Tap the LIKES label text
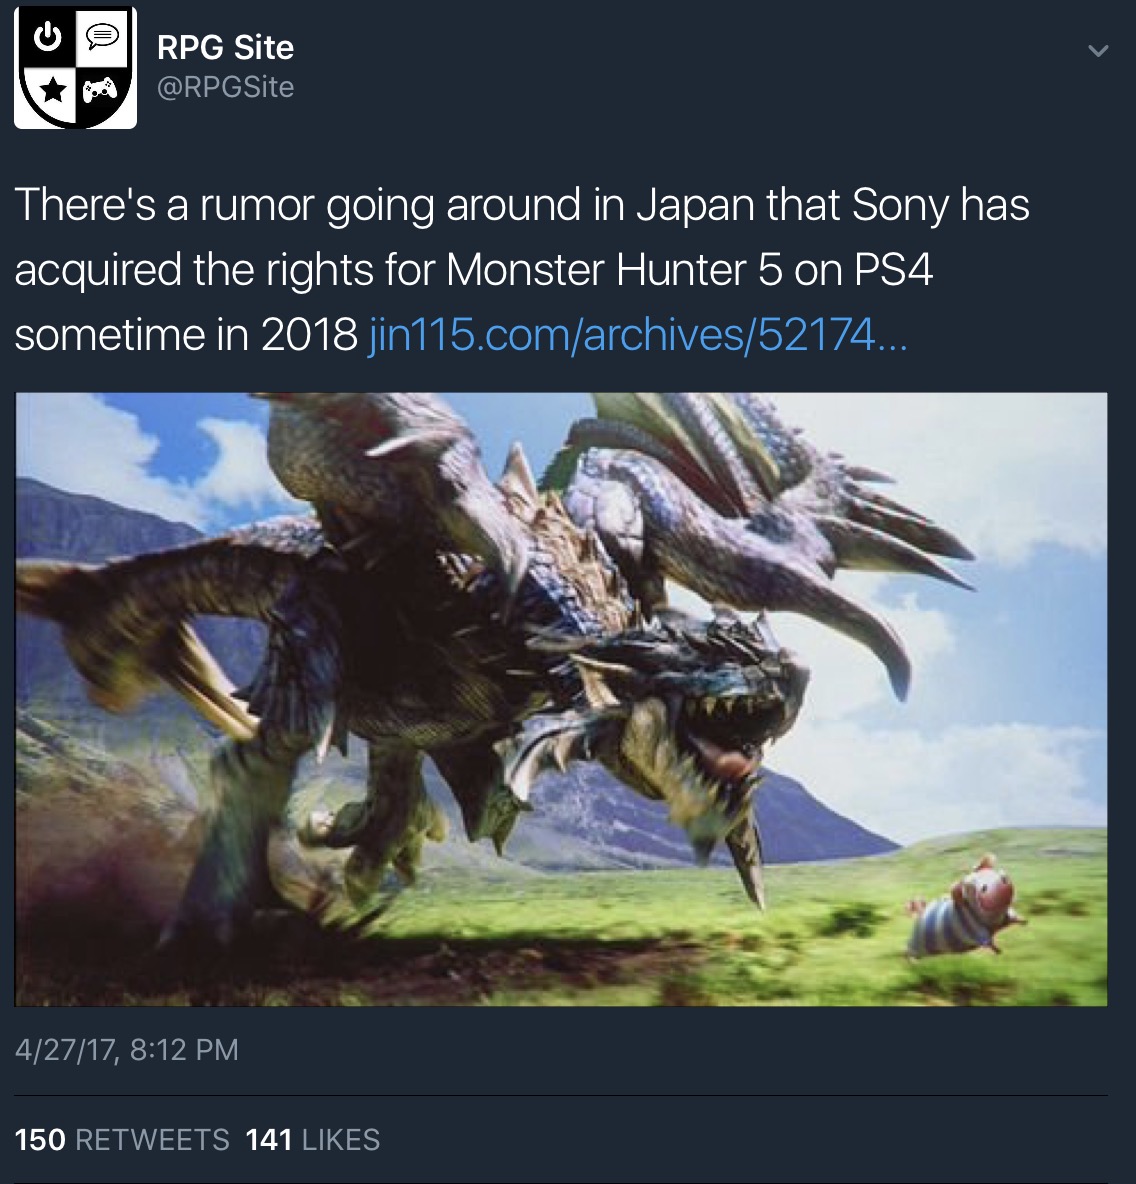The height and width of the screenshot is (1184, 1136). coord(341,1139)
